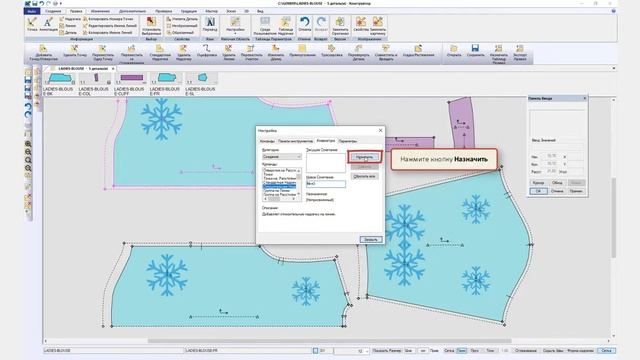This screenshot has width=640, height=360.
Task: Switch to the Проверка ribbon tab
Action: (x=163, y=11)
